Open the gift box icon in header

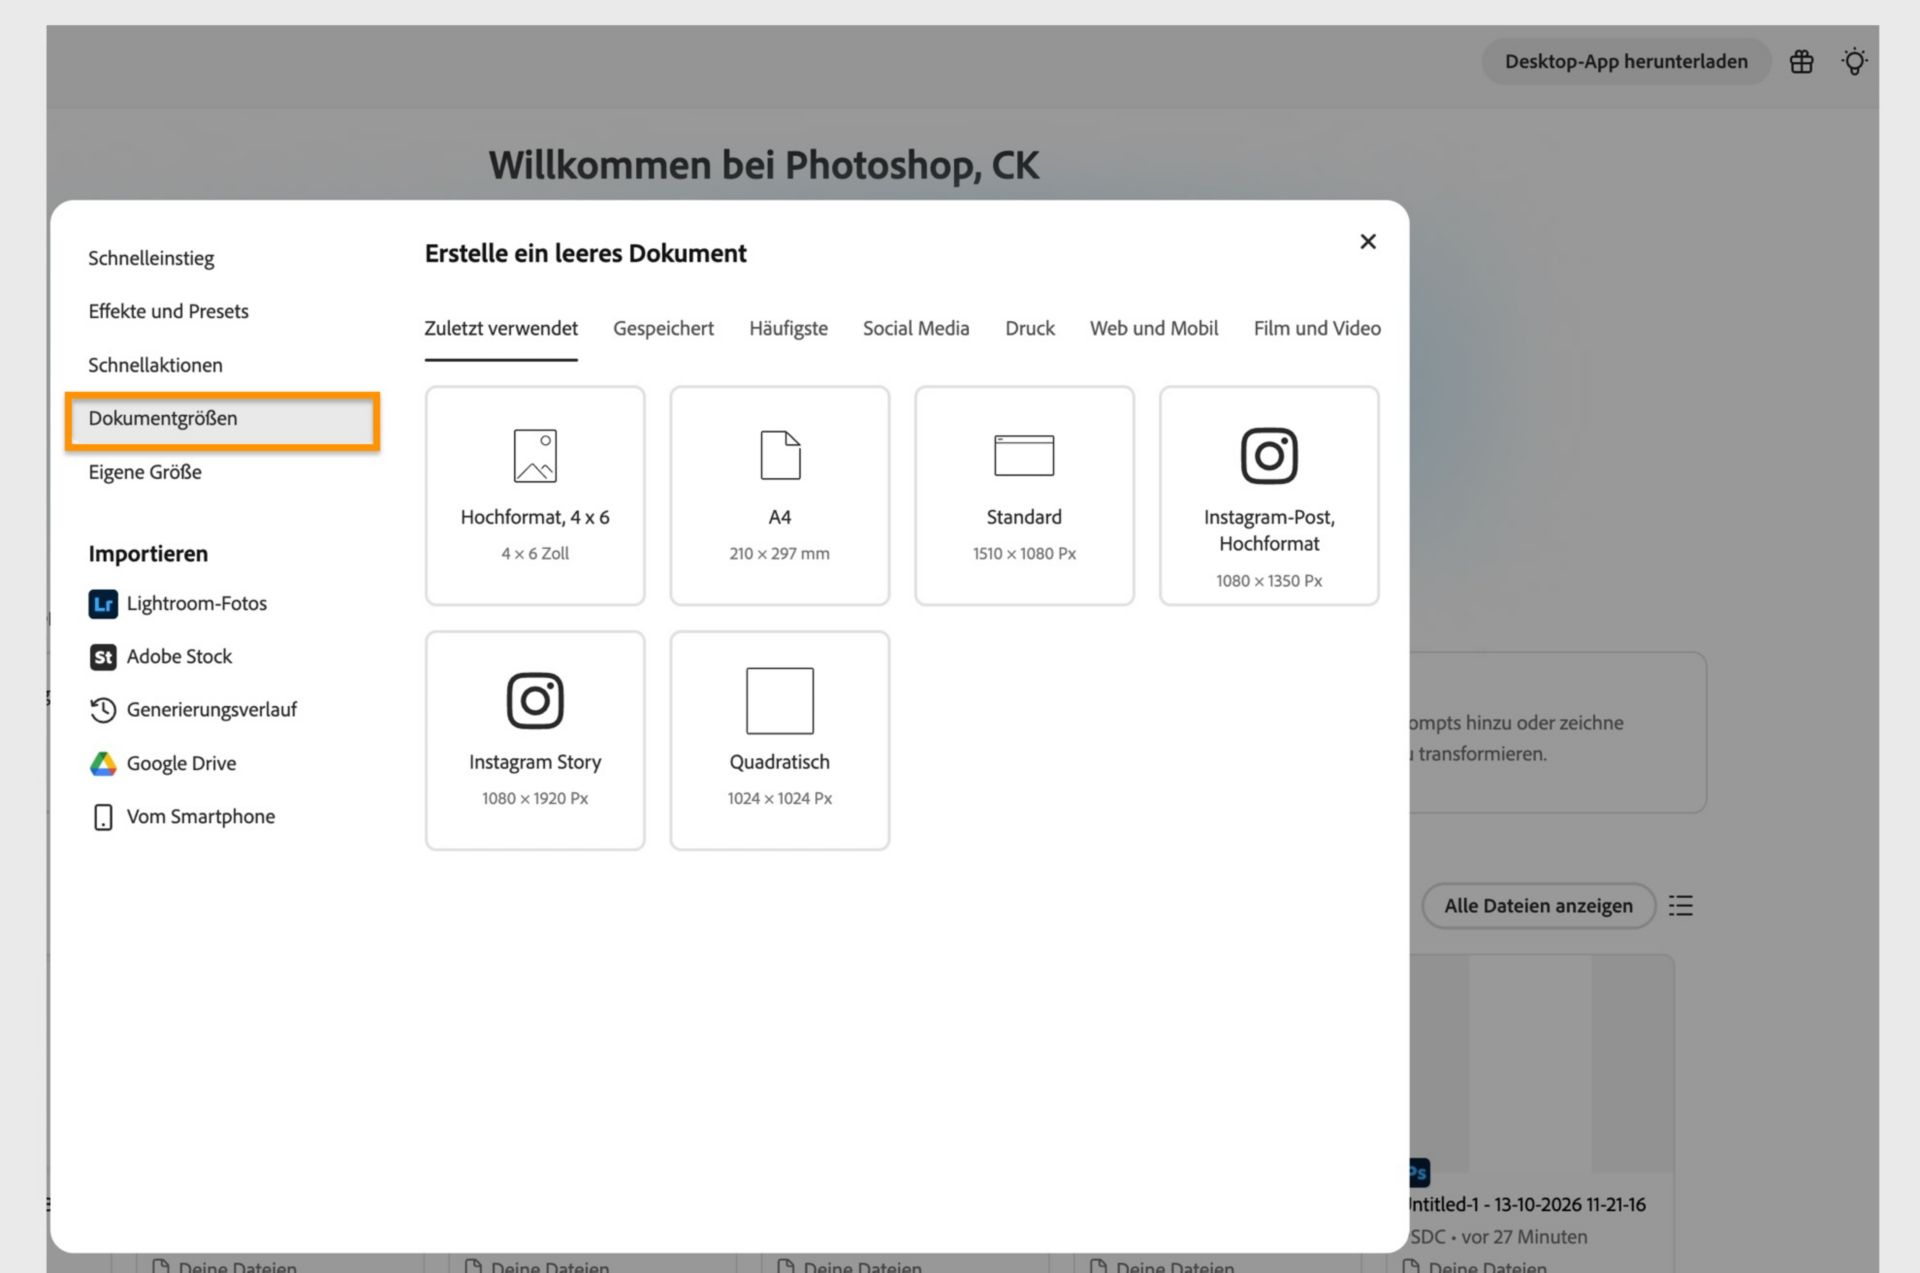click(1801, 62)
